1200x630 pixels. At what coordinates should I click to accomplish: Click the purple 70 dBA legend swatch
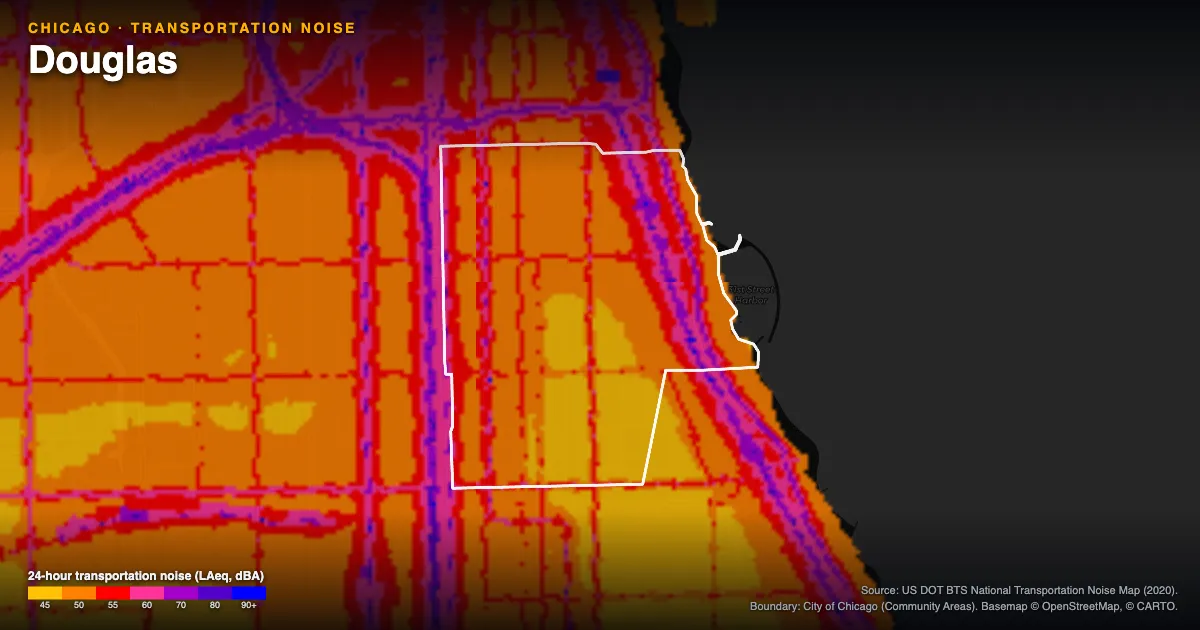pos(181,593)
